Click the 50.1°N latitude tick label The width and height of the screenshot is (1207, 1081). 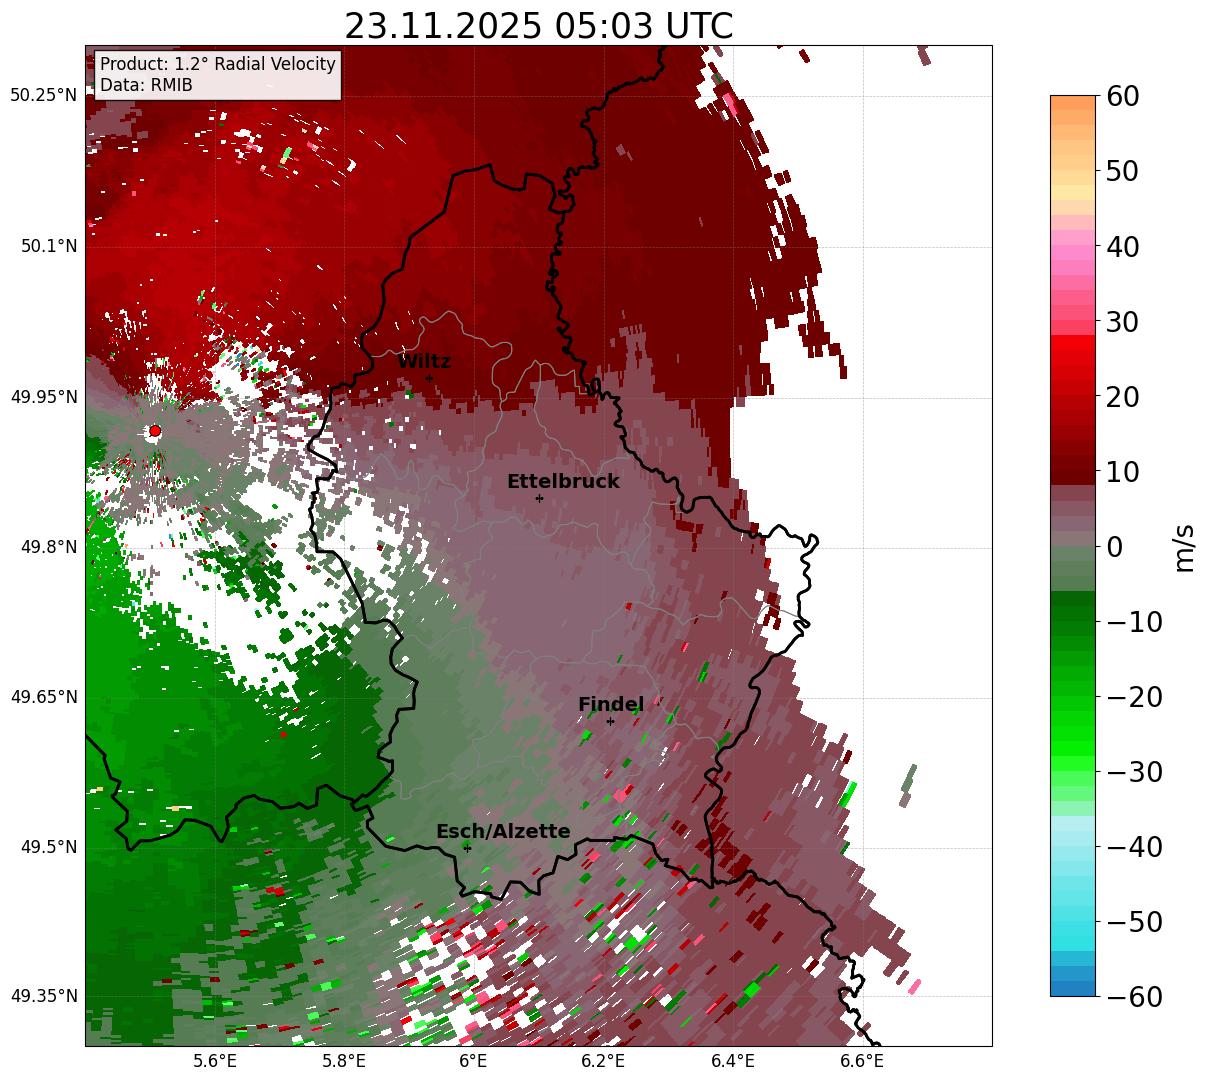tap(48, 246)
